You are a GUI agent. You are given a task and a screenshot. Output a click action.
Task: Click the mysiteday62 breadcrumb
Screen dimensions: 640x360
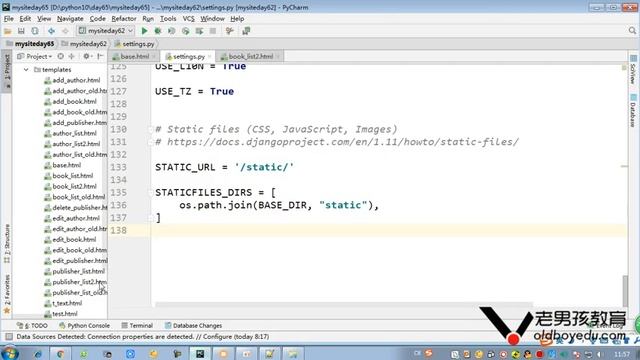(84, 44)
